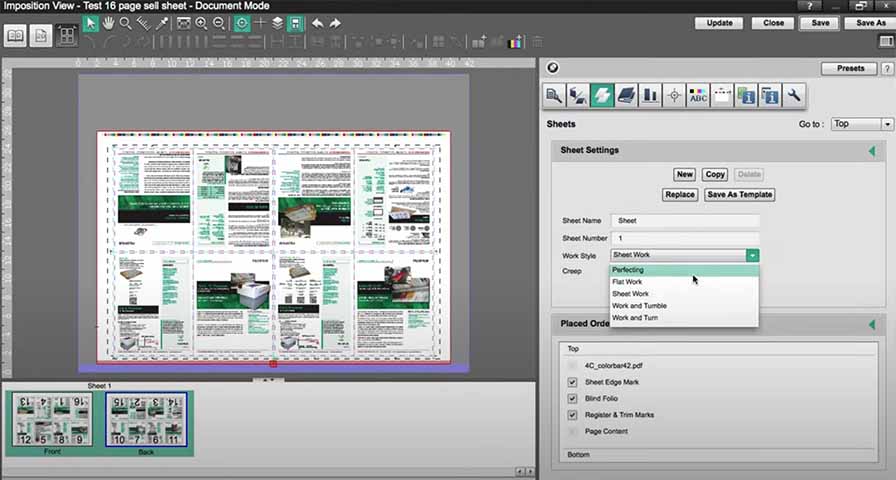The image size is (896, 480).
Task: Click the Save button
Action: pos(821,23)
